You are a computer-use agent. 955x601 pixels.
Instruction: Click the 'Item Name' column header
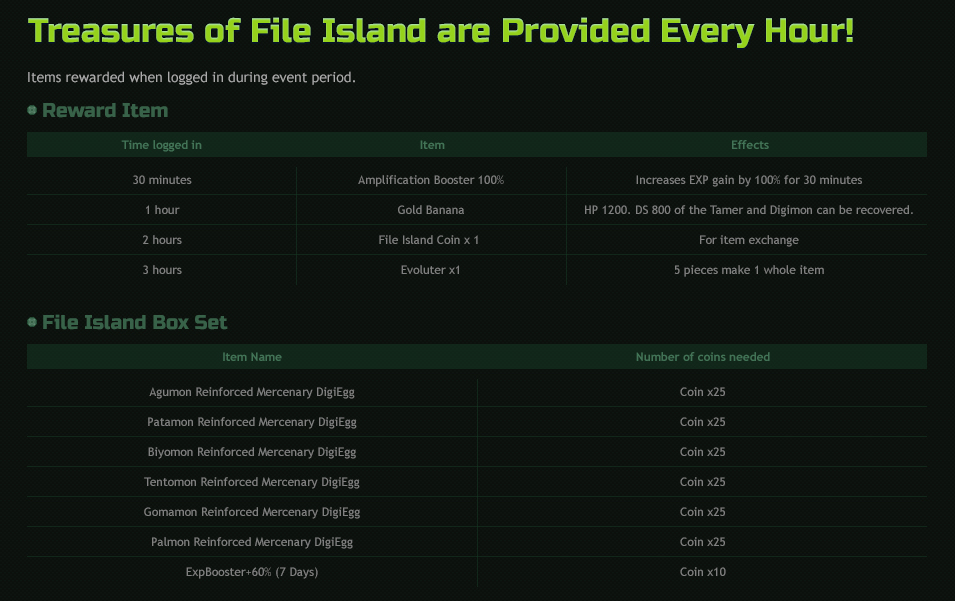pos(252,357)
